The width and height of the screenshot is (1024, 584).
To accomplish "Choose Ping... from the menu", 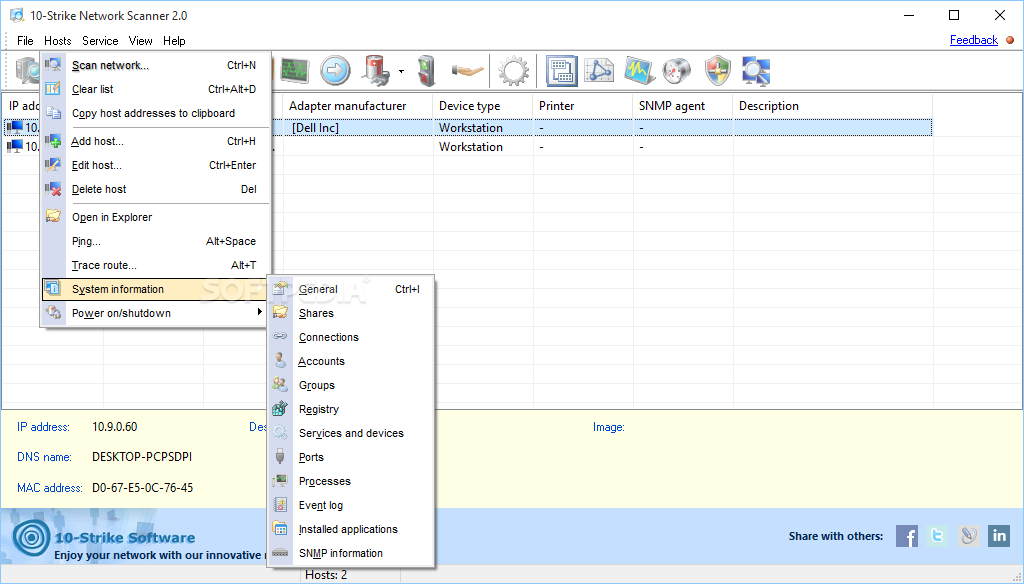I will pyautogui.click(x=155, y=242).
